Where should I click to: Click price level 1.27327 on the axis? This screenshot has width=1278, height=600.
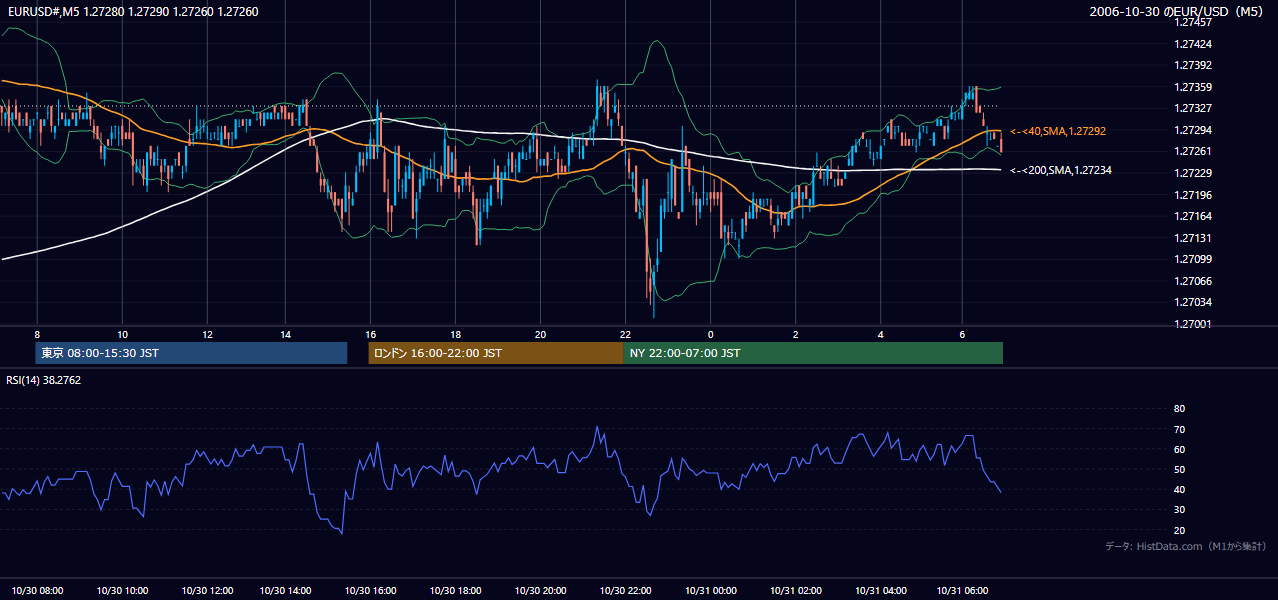[1192, 108]
